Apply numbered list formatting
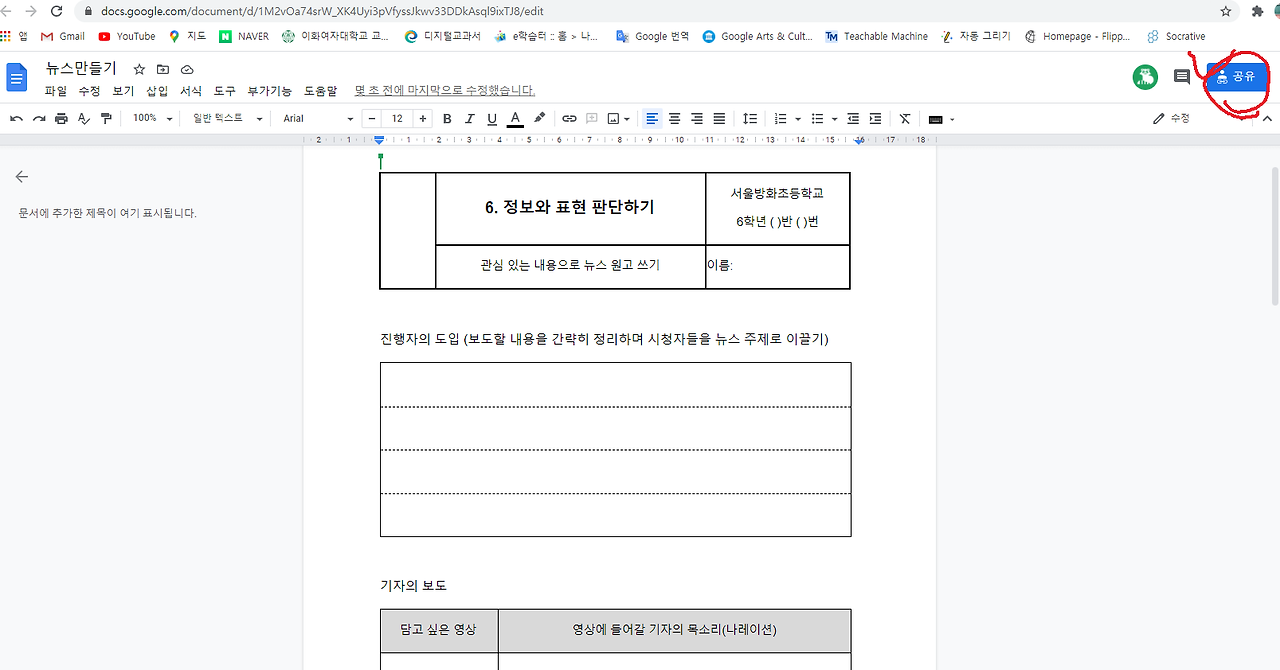The image size is (1280, 670). click(x=781, y=118)
